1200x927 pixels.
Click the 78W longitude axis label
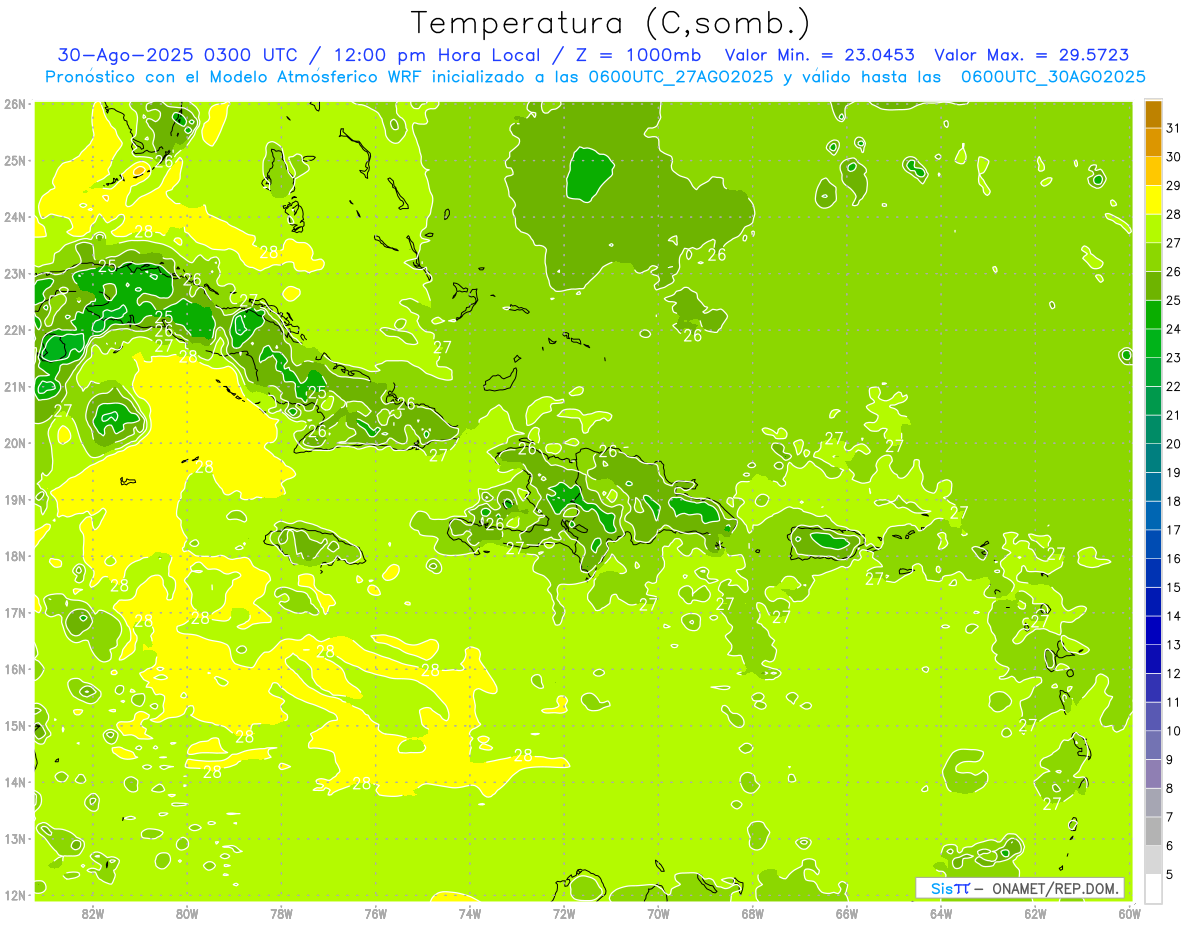(x=281, y=912)
